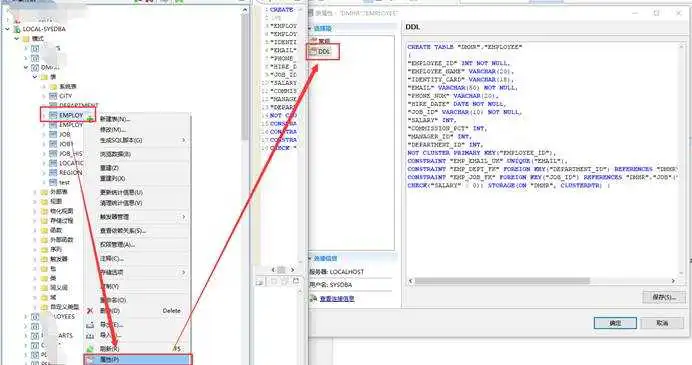Screen dimensions: 692x365
Task: Open the 查看连接信息 link
Action: tap(337, 299)
